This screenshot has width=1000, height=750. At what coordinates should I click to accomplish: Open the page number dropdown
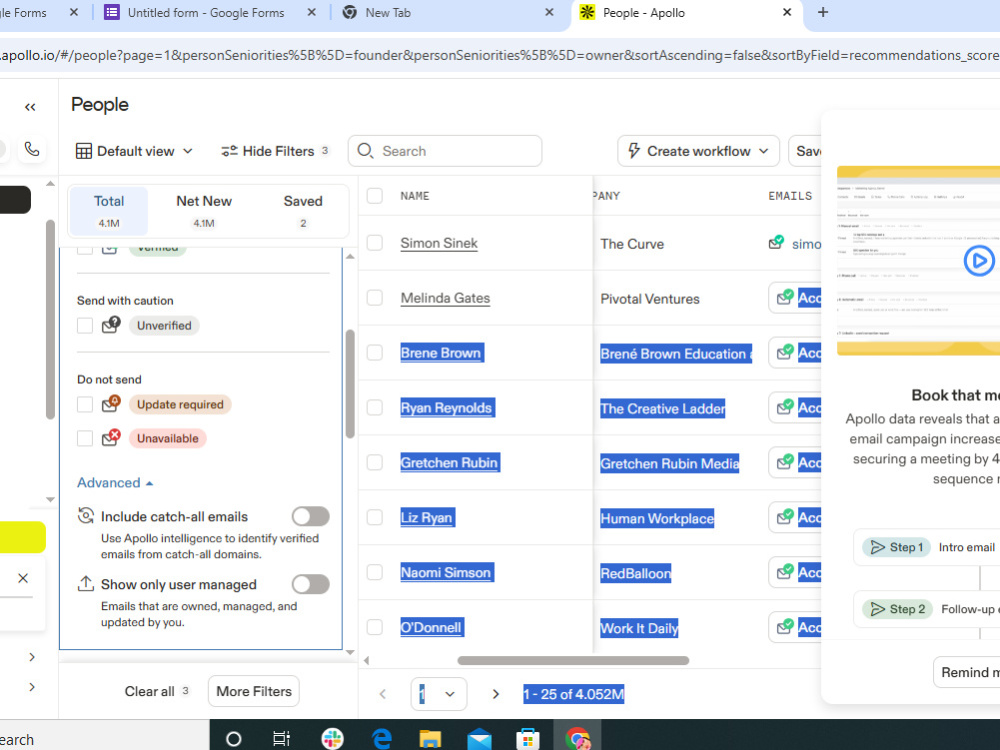(x=439, y=694)
